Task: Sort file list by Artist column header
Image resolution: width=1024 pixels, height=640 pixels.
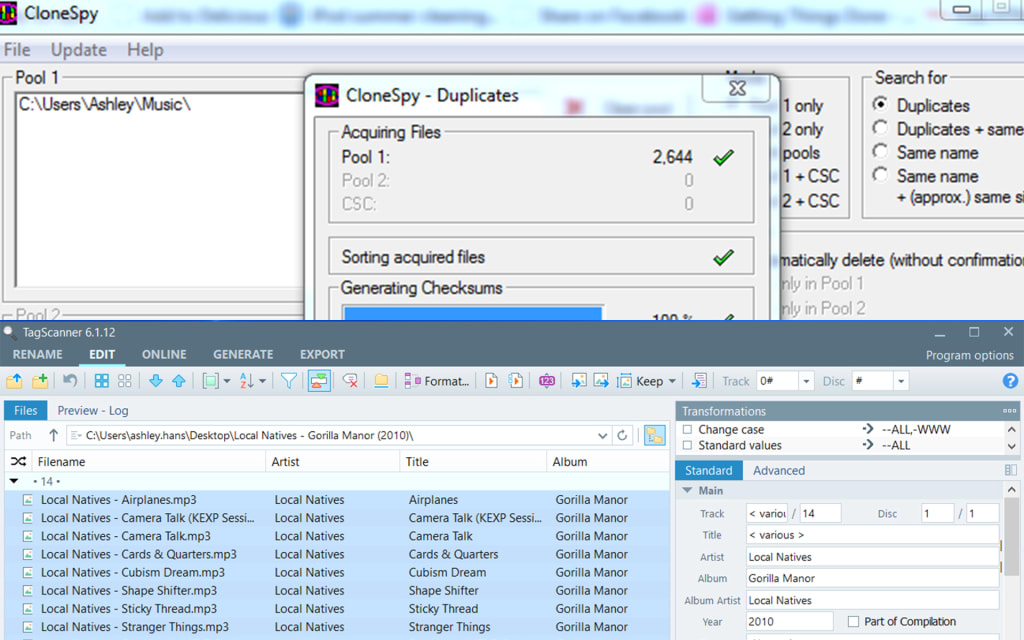Action: (332, 462)
